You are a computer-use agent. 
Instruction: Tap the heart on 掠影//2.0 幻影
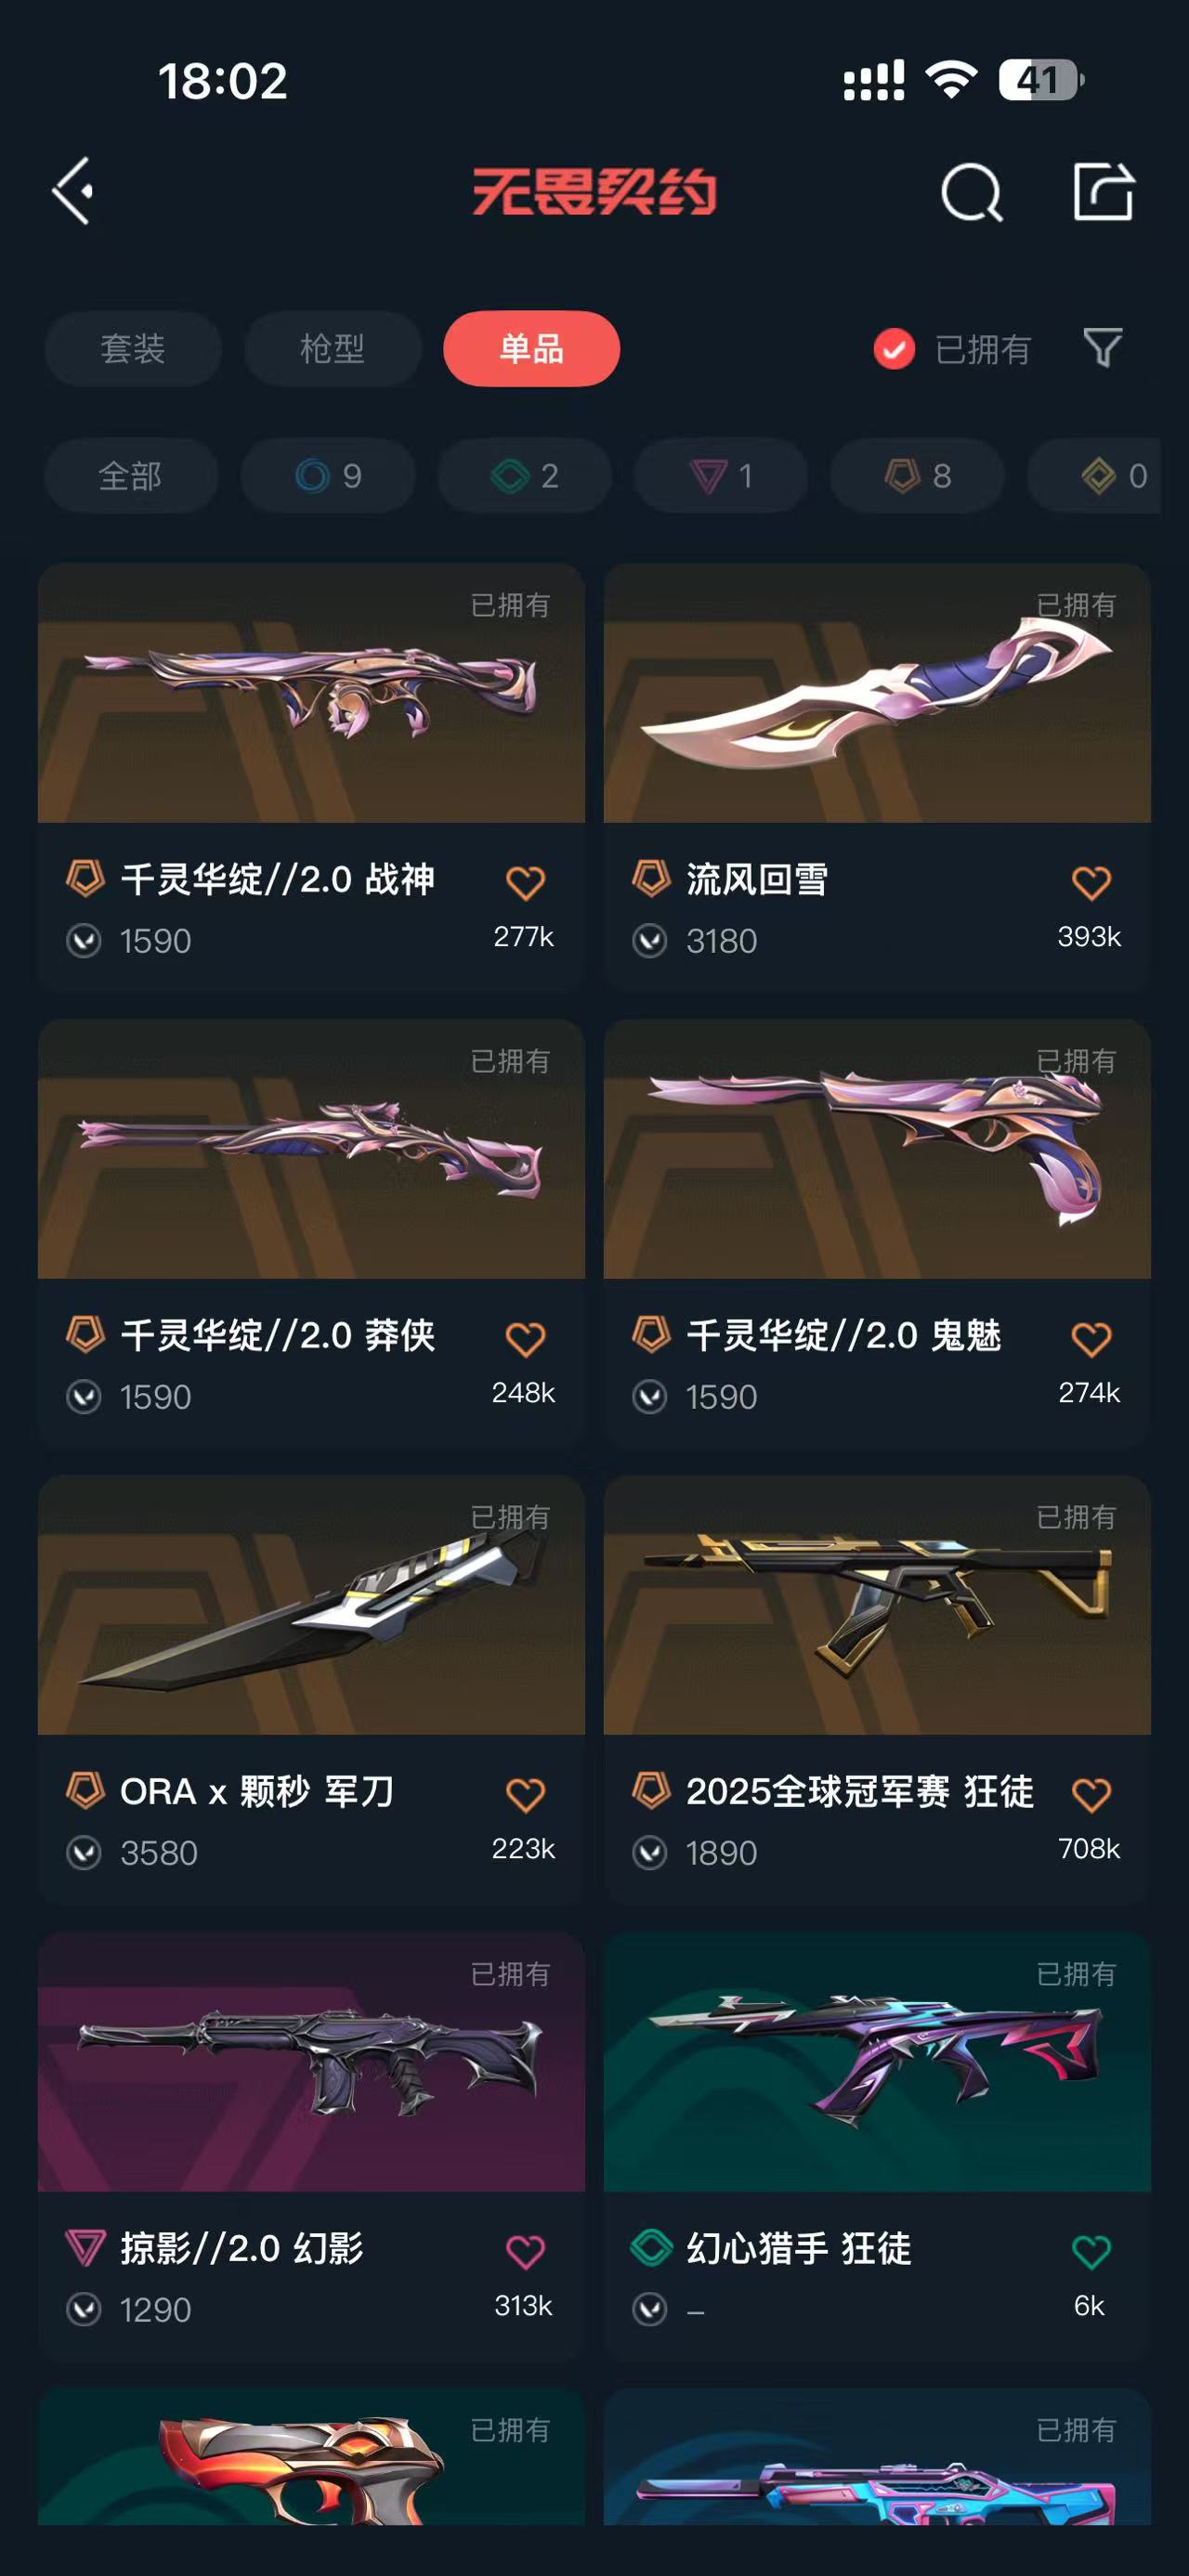pyautogui.click(x=525, y=2252)
